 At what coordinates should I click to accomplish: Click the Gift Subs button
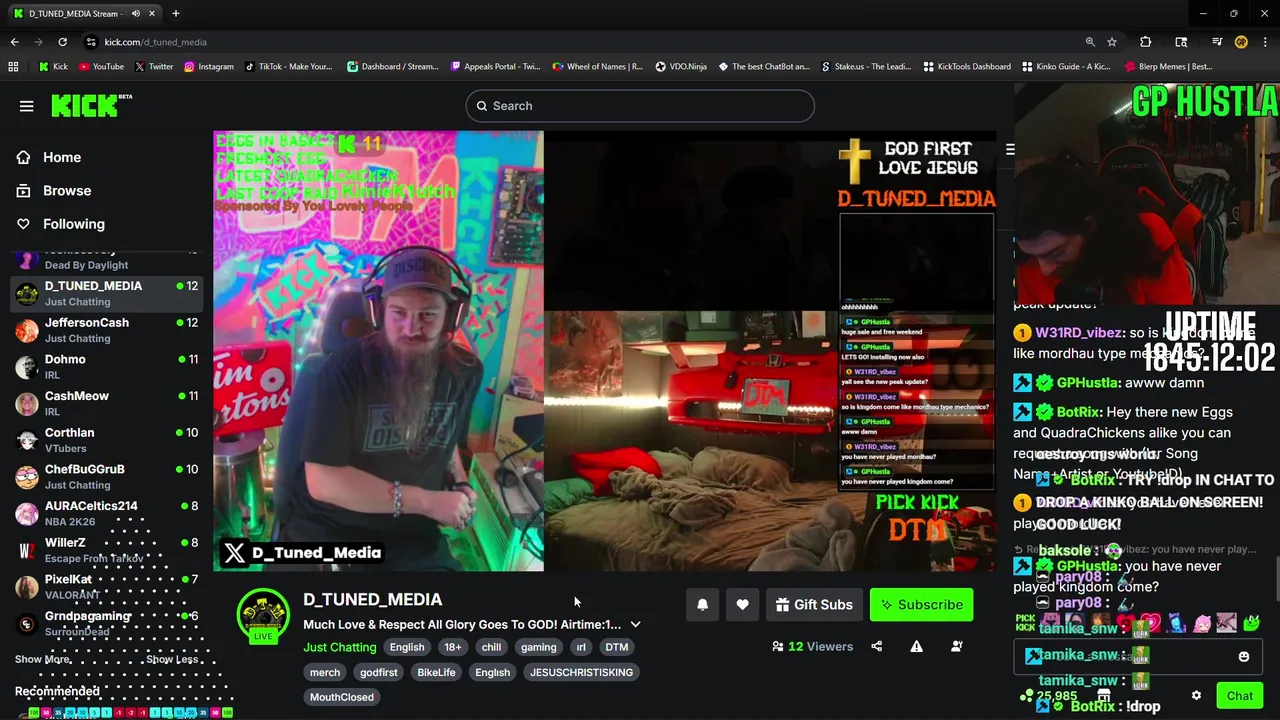point(815,604)
